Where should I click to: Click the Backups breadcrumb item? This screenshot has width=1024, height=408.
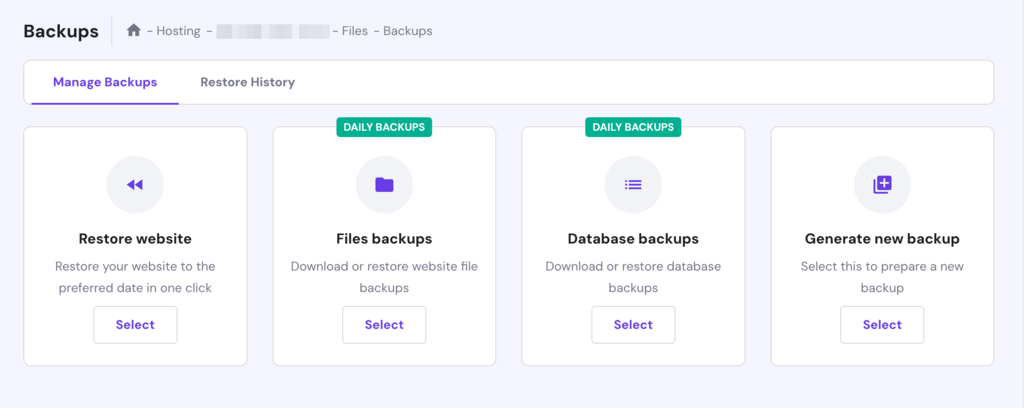407,31
